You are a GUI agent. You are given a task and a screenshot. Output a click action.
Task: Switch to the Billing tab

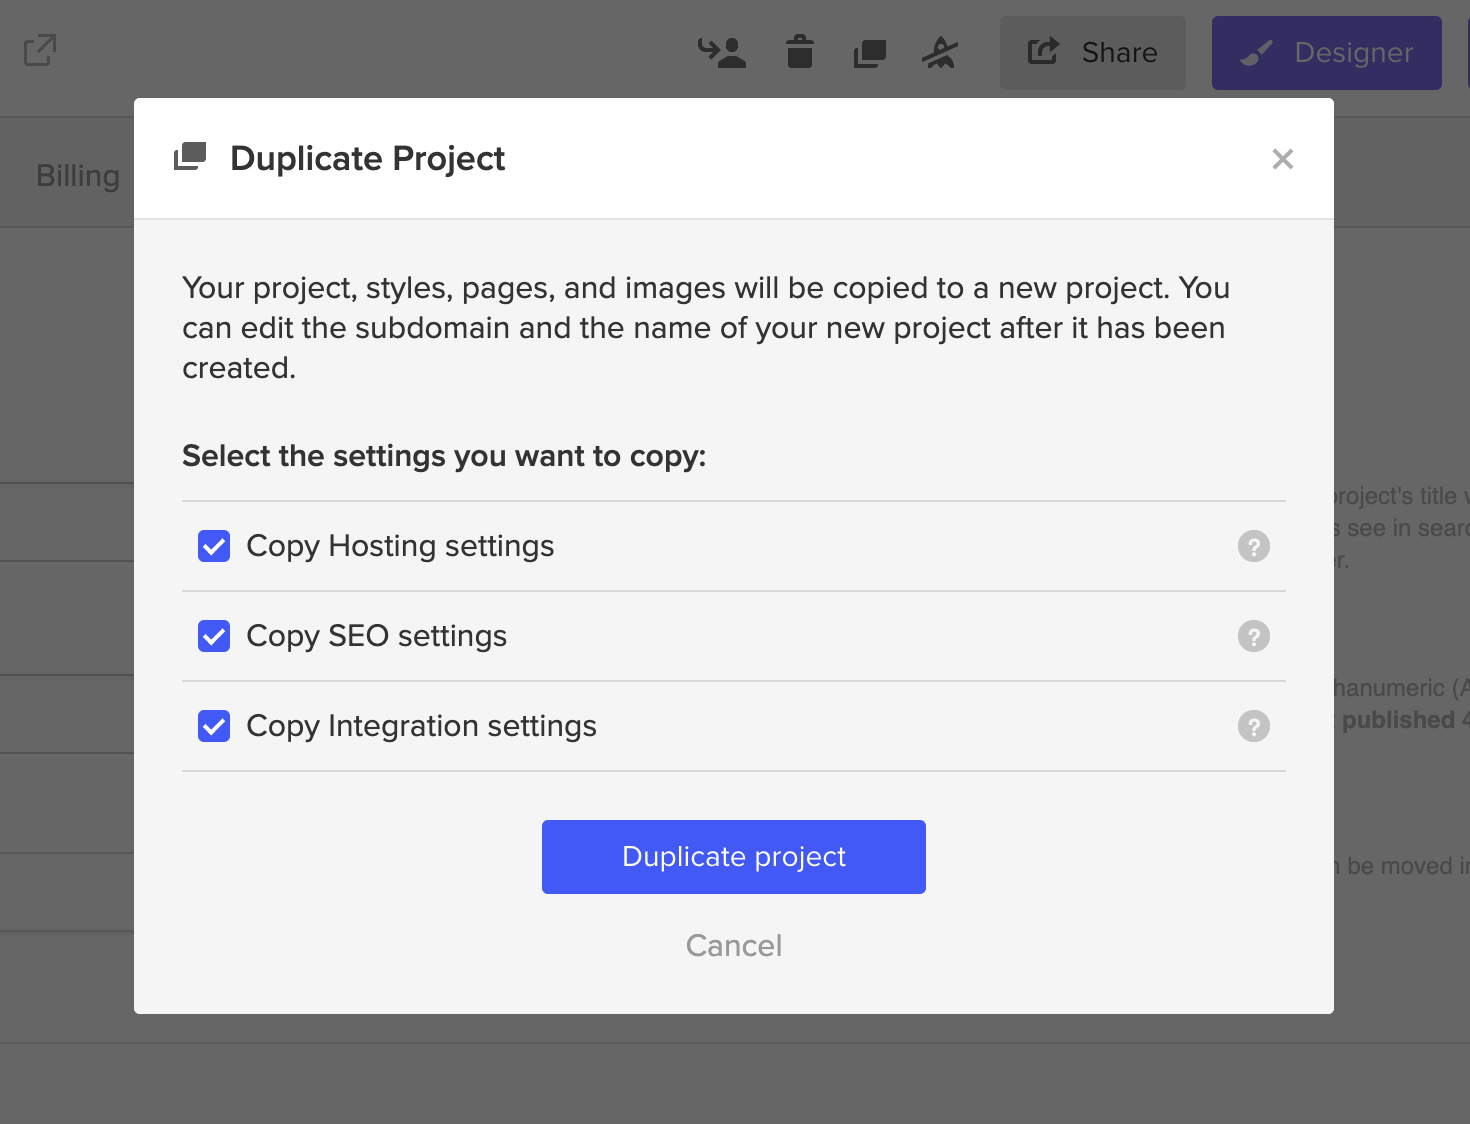point(78,176)
